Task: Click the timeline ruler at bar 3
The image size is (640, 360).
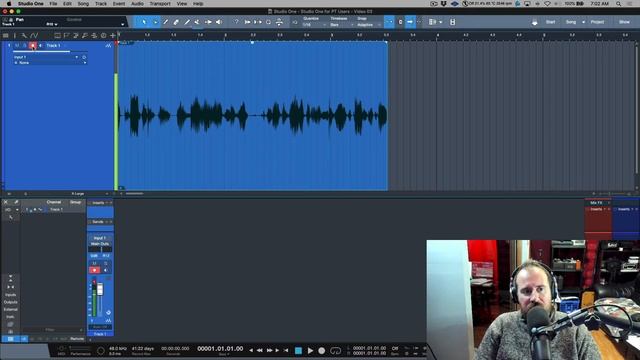Action: (x=332, y=35)
